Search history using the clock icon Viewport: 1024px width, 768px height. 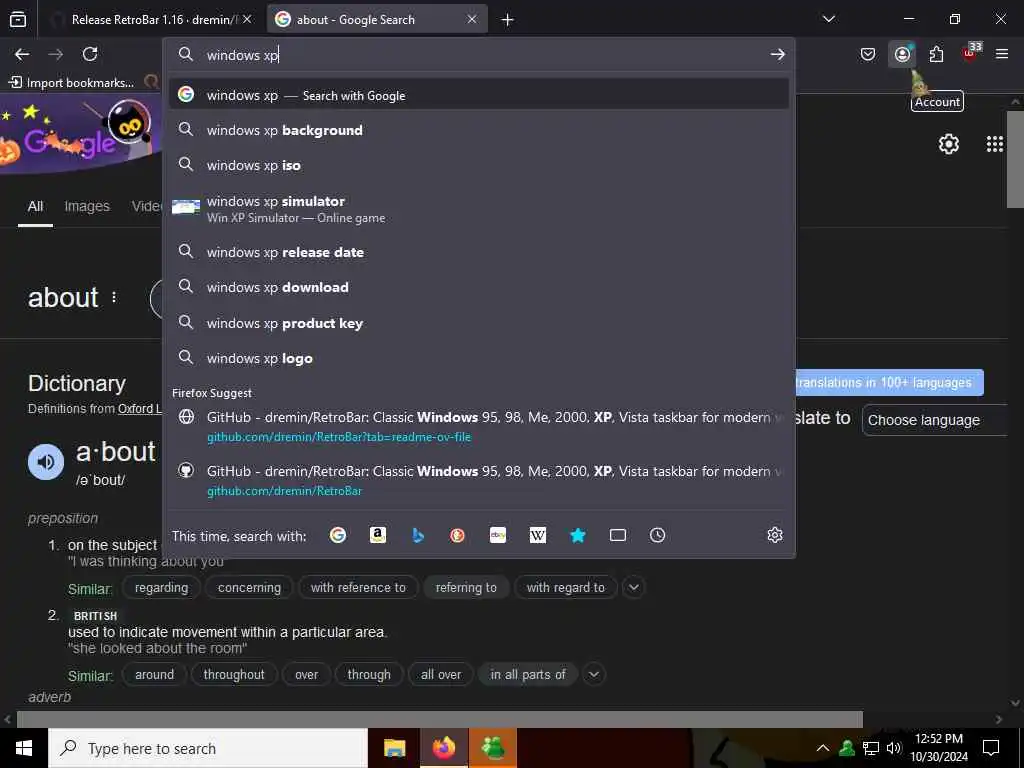click(658, 536)
